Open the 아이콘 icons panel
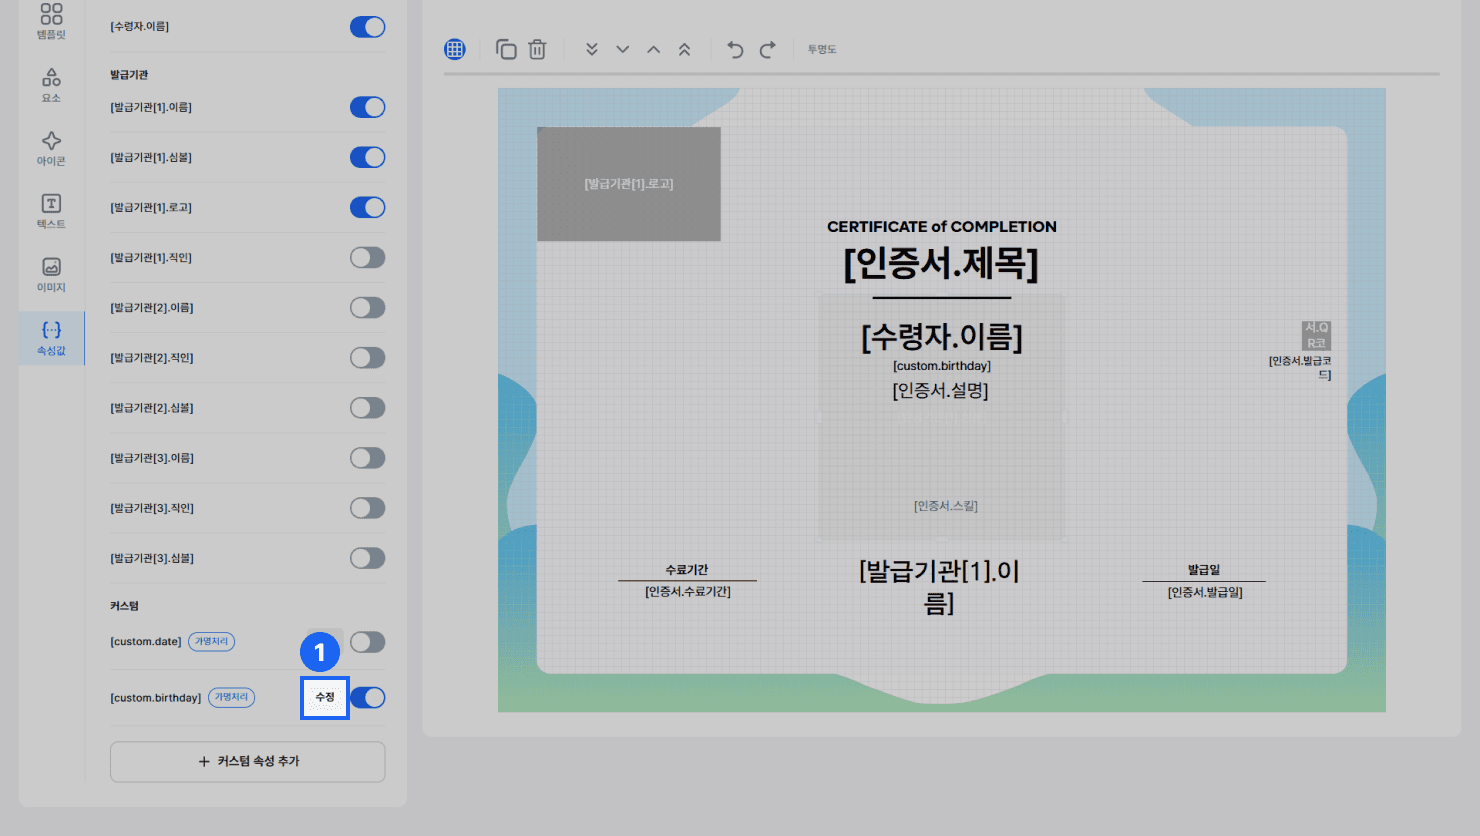 51,147
